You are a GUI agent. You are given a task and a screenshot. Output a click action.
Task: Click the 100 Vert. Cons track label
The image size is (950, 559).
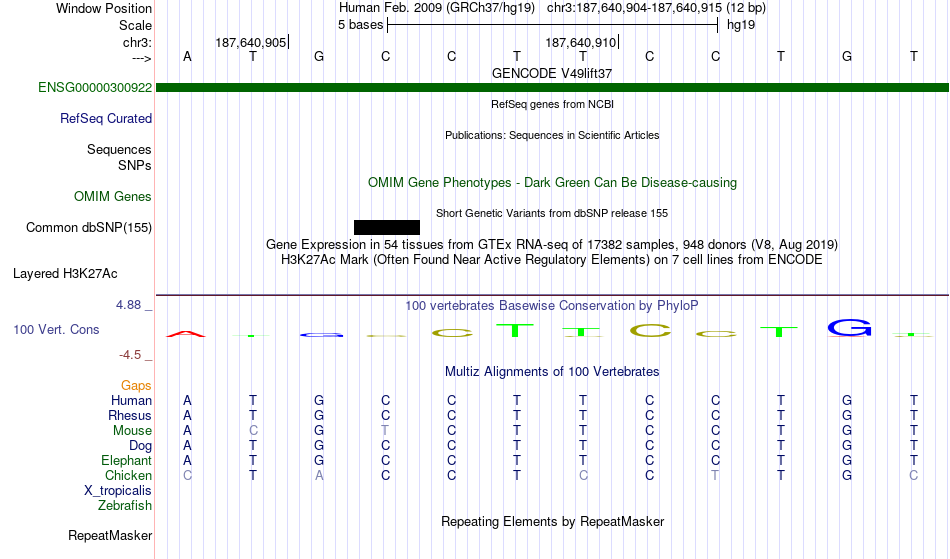click(56, 329)
